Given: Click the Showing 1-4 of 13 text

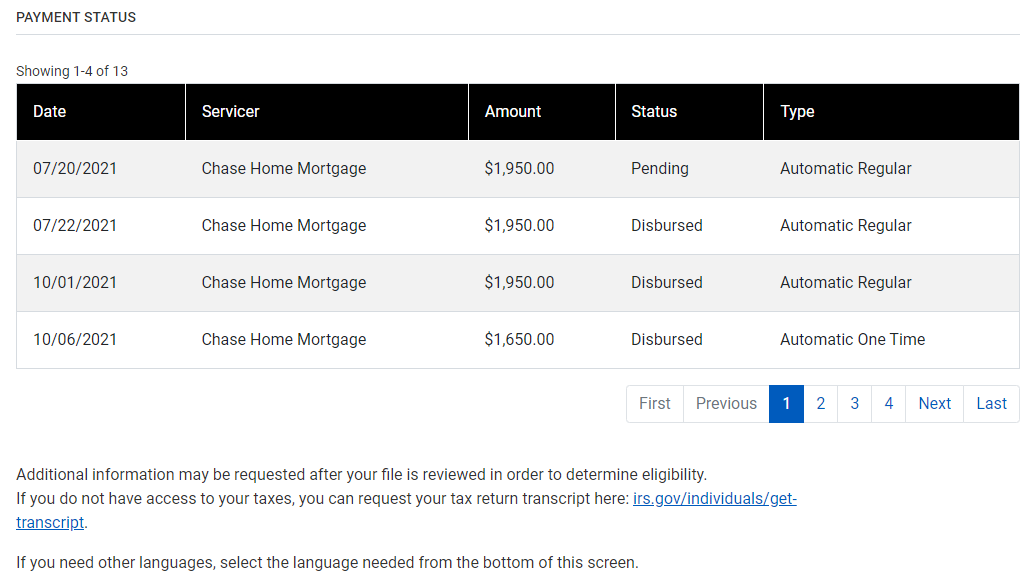Looking at the screenshot, I should pyautogui.click(x=67, y=71).
